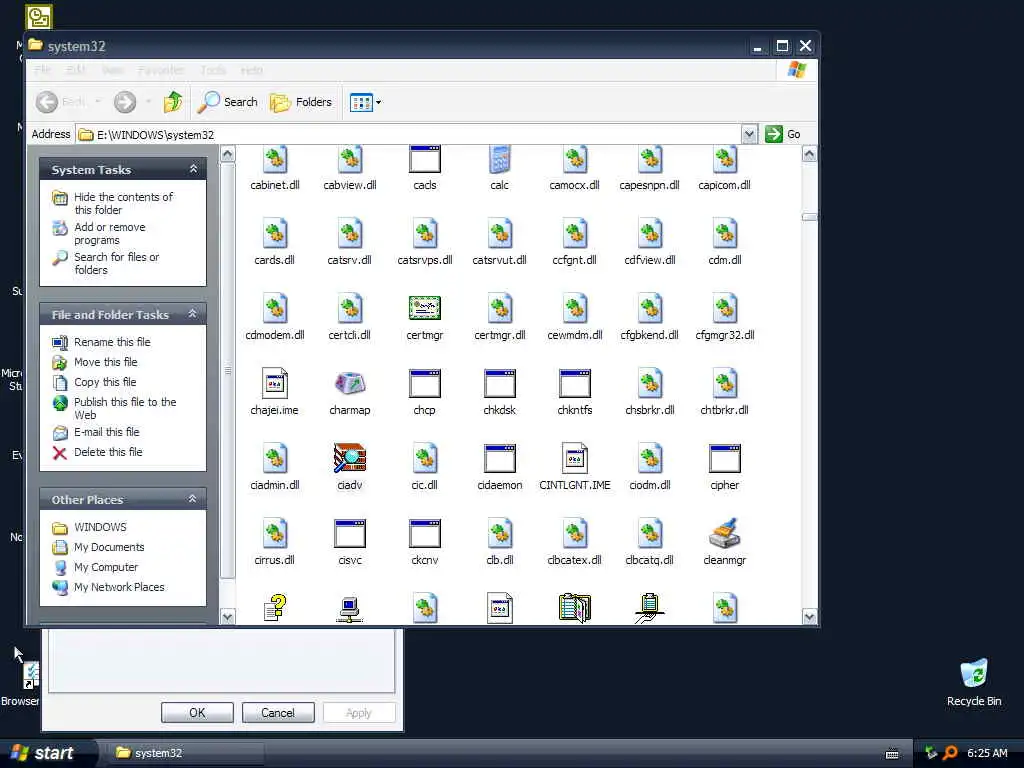
Task: Click the address bar path field
Action: pyautogui.click(x=409, y=135)
